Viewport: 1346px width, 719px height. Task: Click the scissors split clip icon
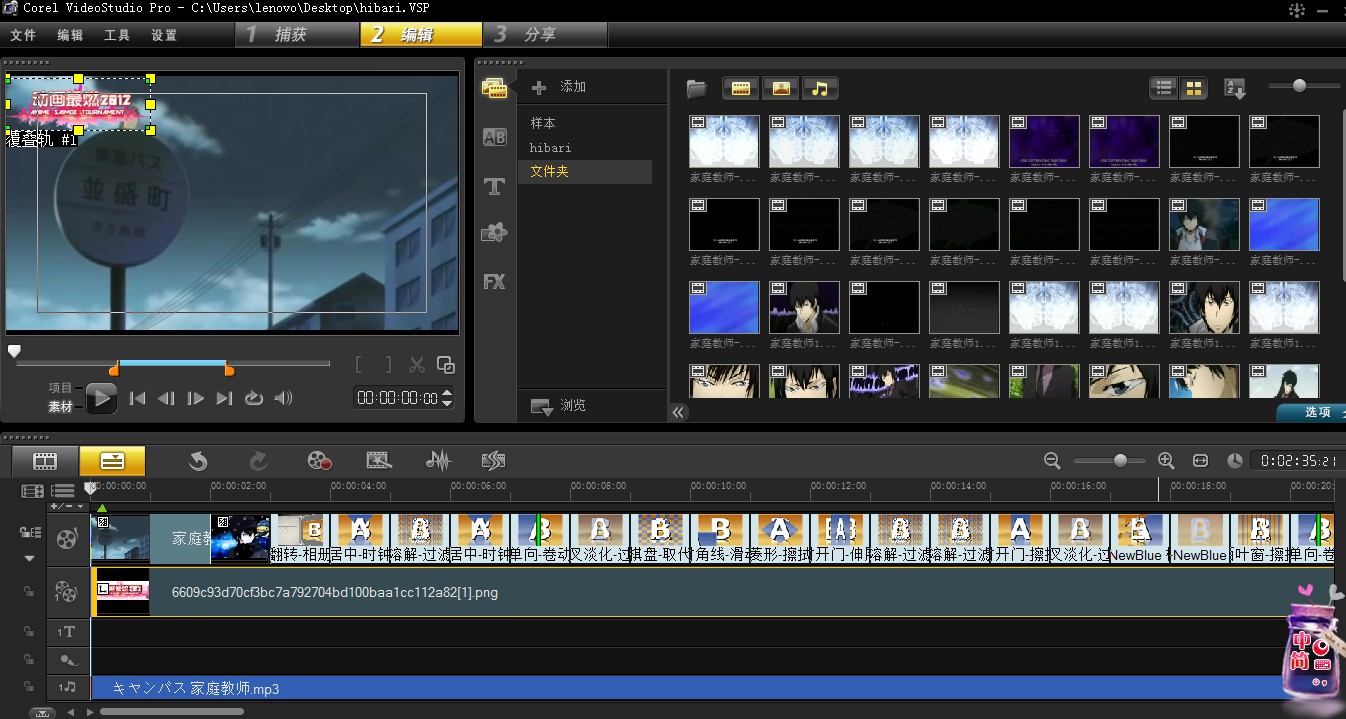(x=417, y=365)
